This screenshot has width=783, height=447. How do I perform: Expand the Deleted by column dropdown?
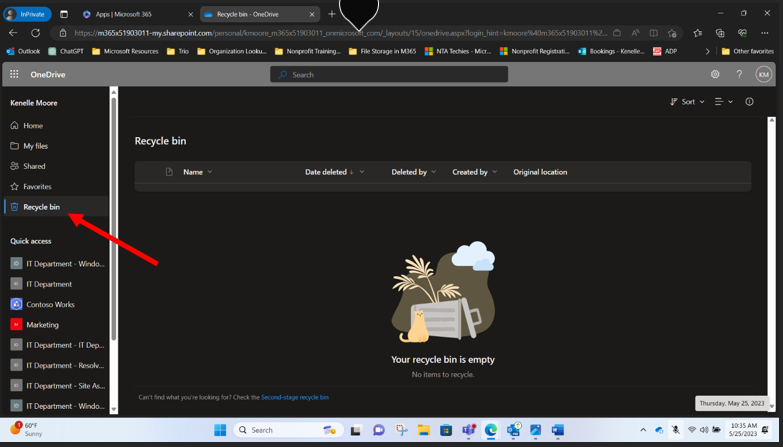433,172
